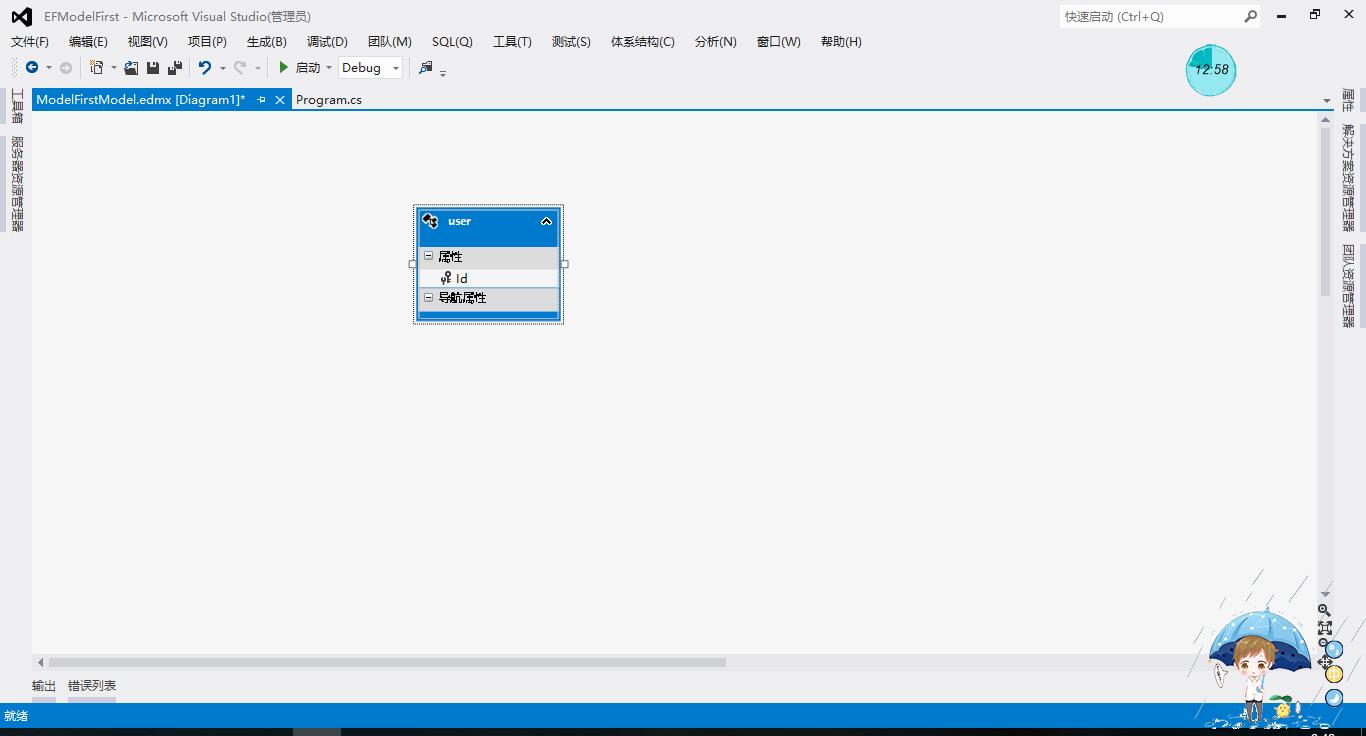Open the 工具箱 side panel
This screenshot has width=1366, height=736.
pyautogui.click(x=17, y=106)
